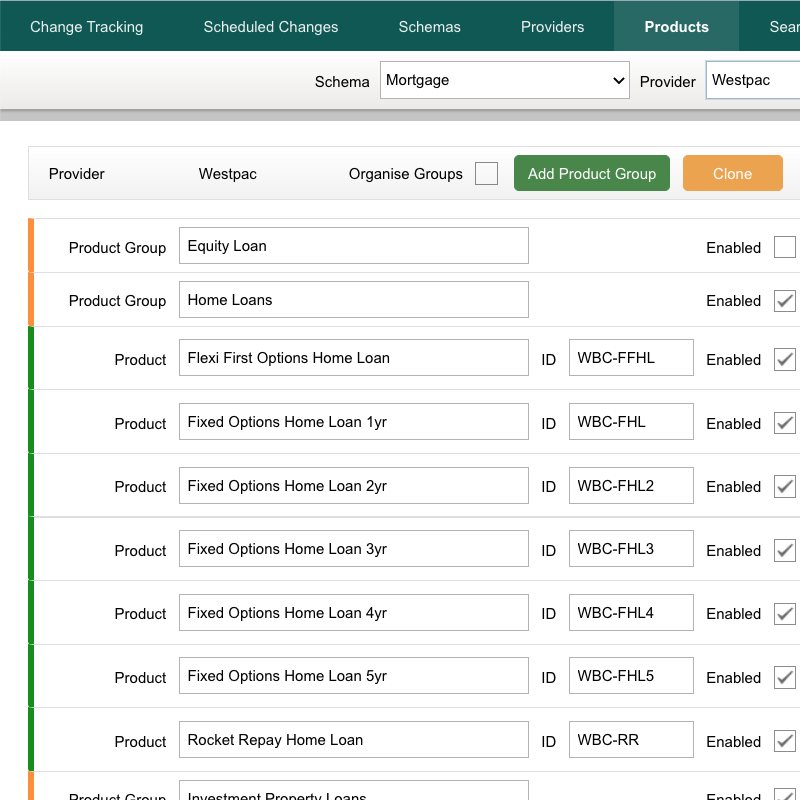The height and width of the screenshot is (800, 800).
Task: Click the orange Clone button
Action: (733, 173)
